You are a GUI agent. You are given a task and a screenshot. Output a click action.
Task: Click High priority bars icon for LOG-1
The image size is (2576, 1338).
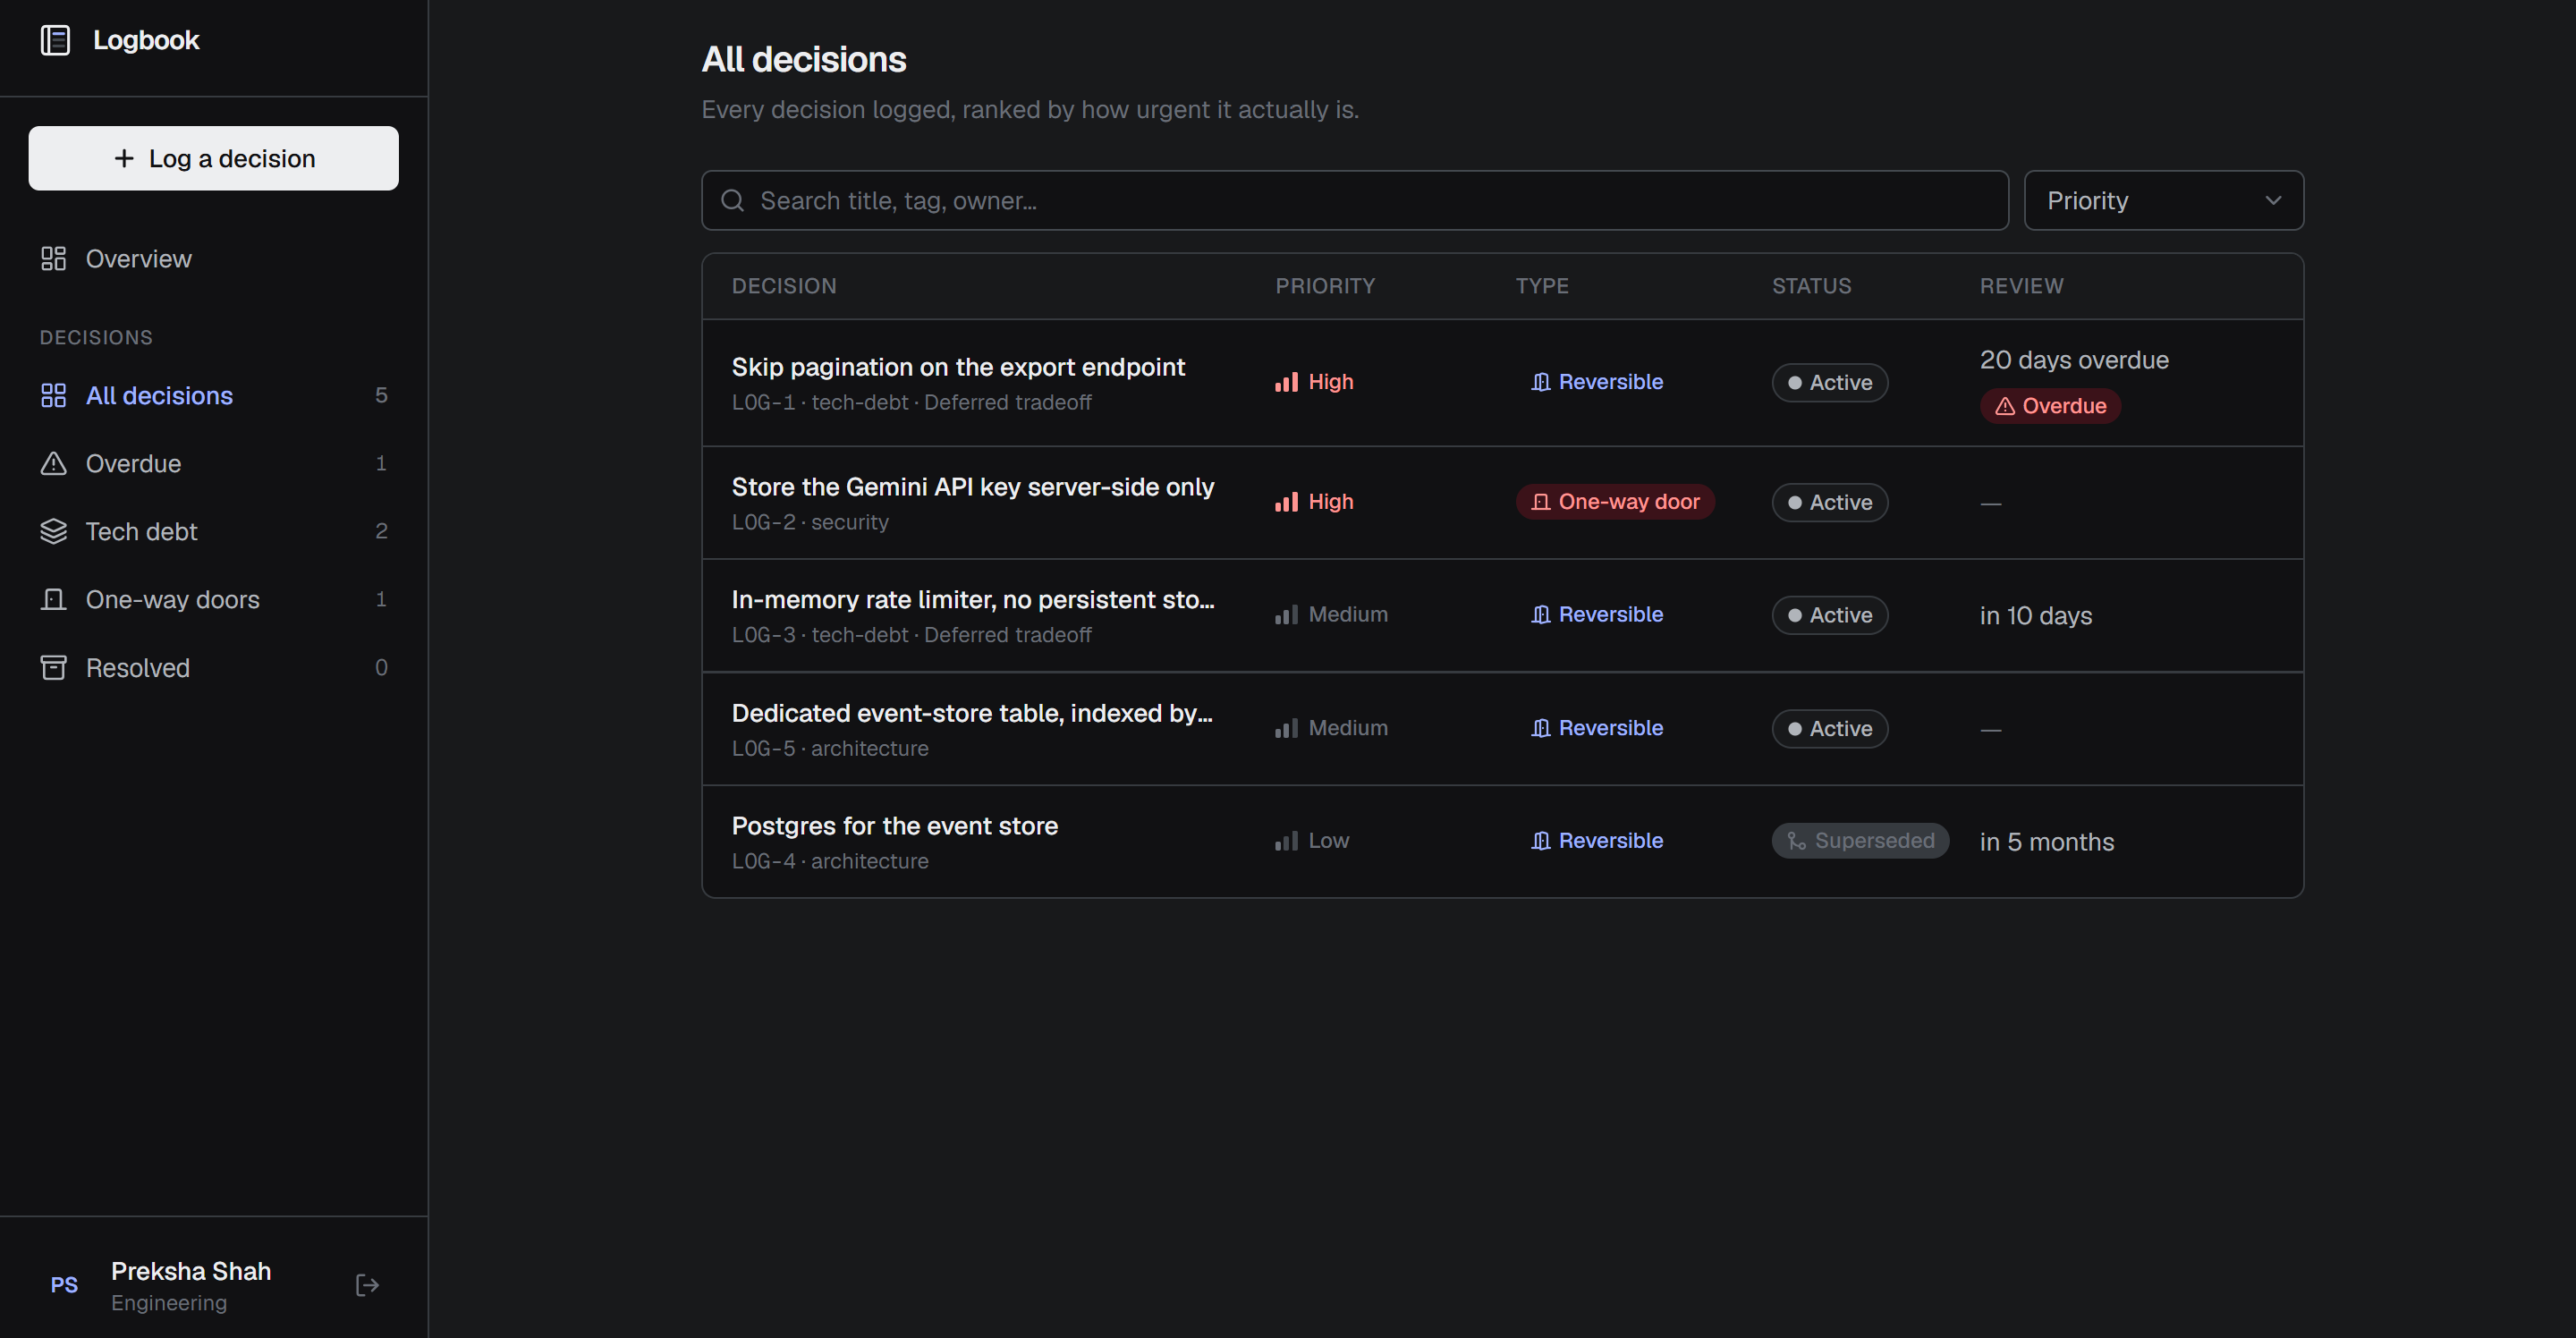coord(1286,382)
